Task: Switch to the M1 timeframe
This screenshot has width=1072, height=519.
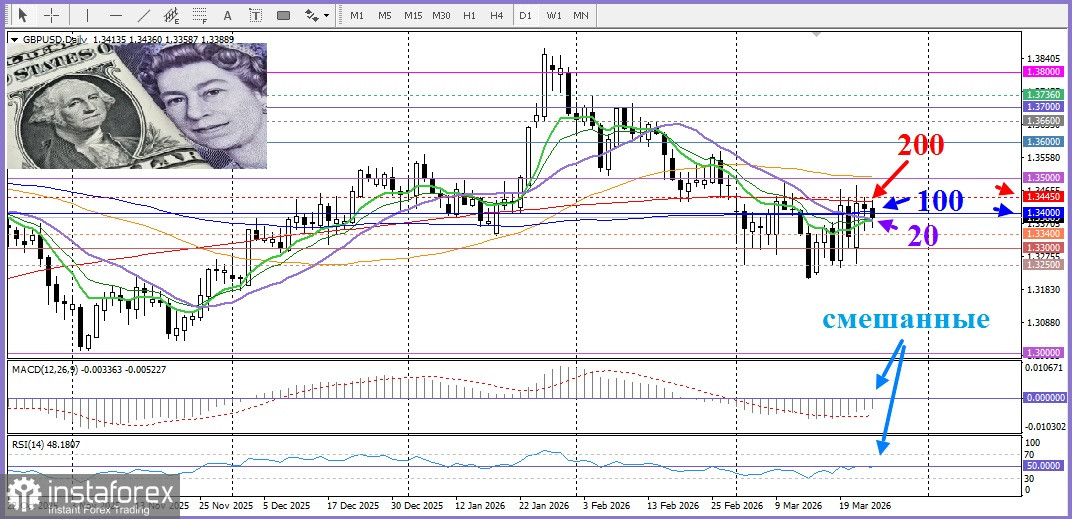Action: (357, 15)
